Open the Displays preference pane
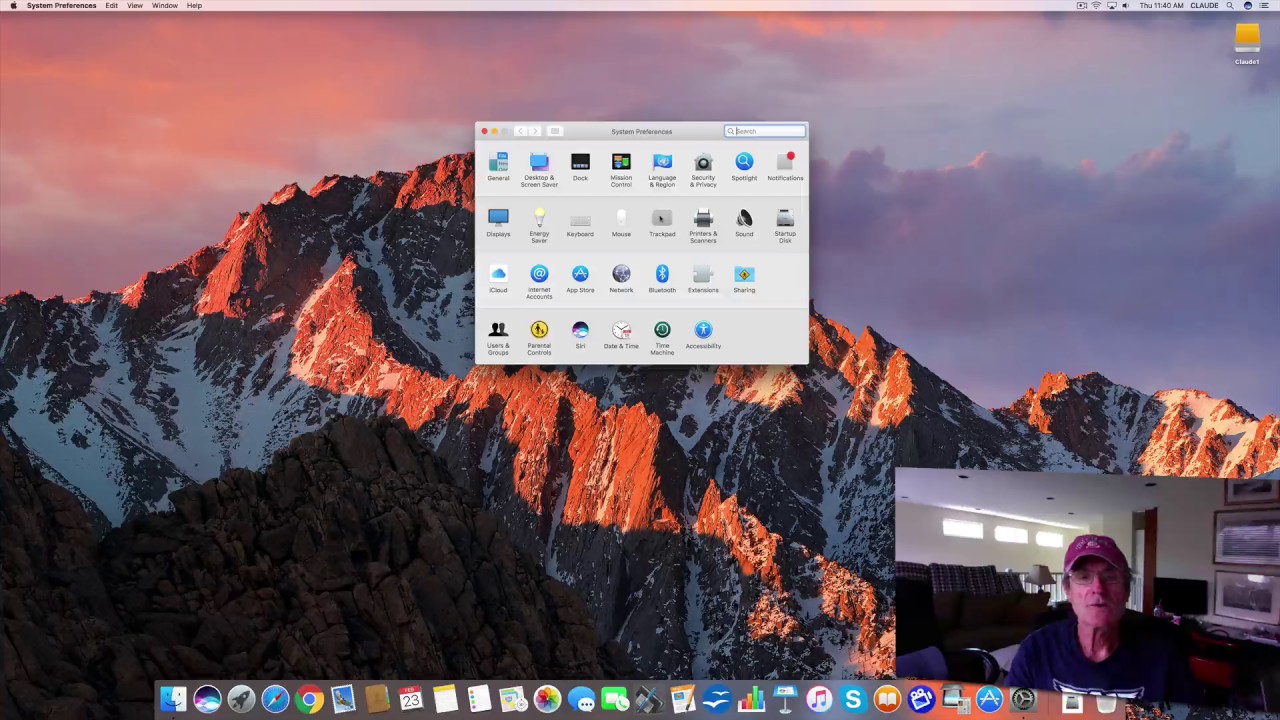The width and height of the screenshot is (1280, 720). [x=498, y=223]
